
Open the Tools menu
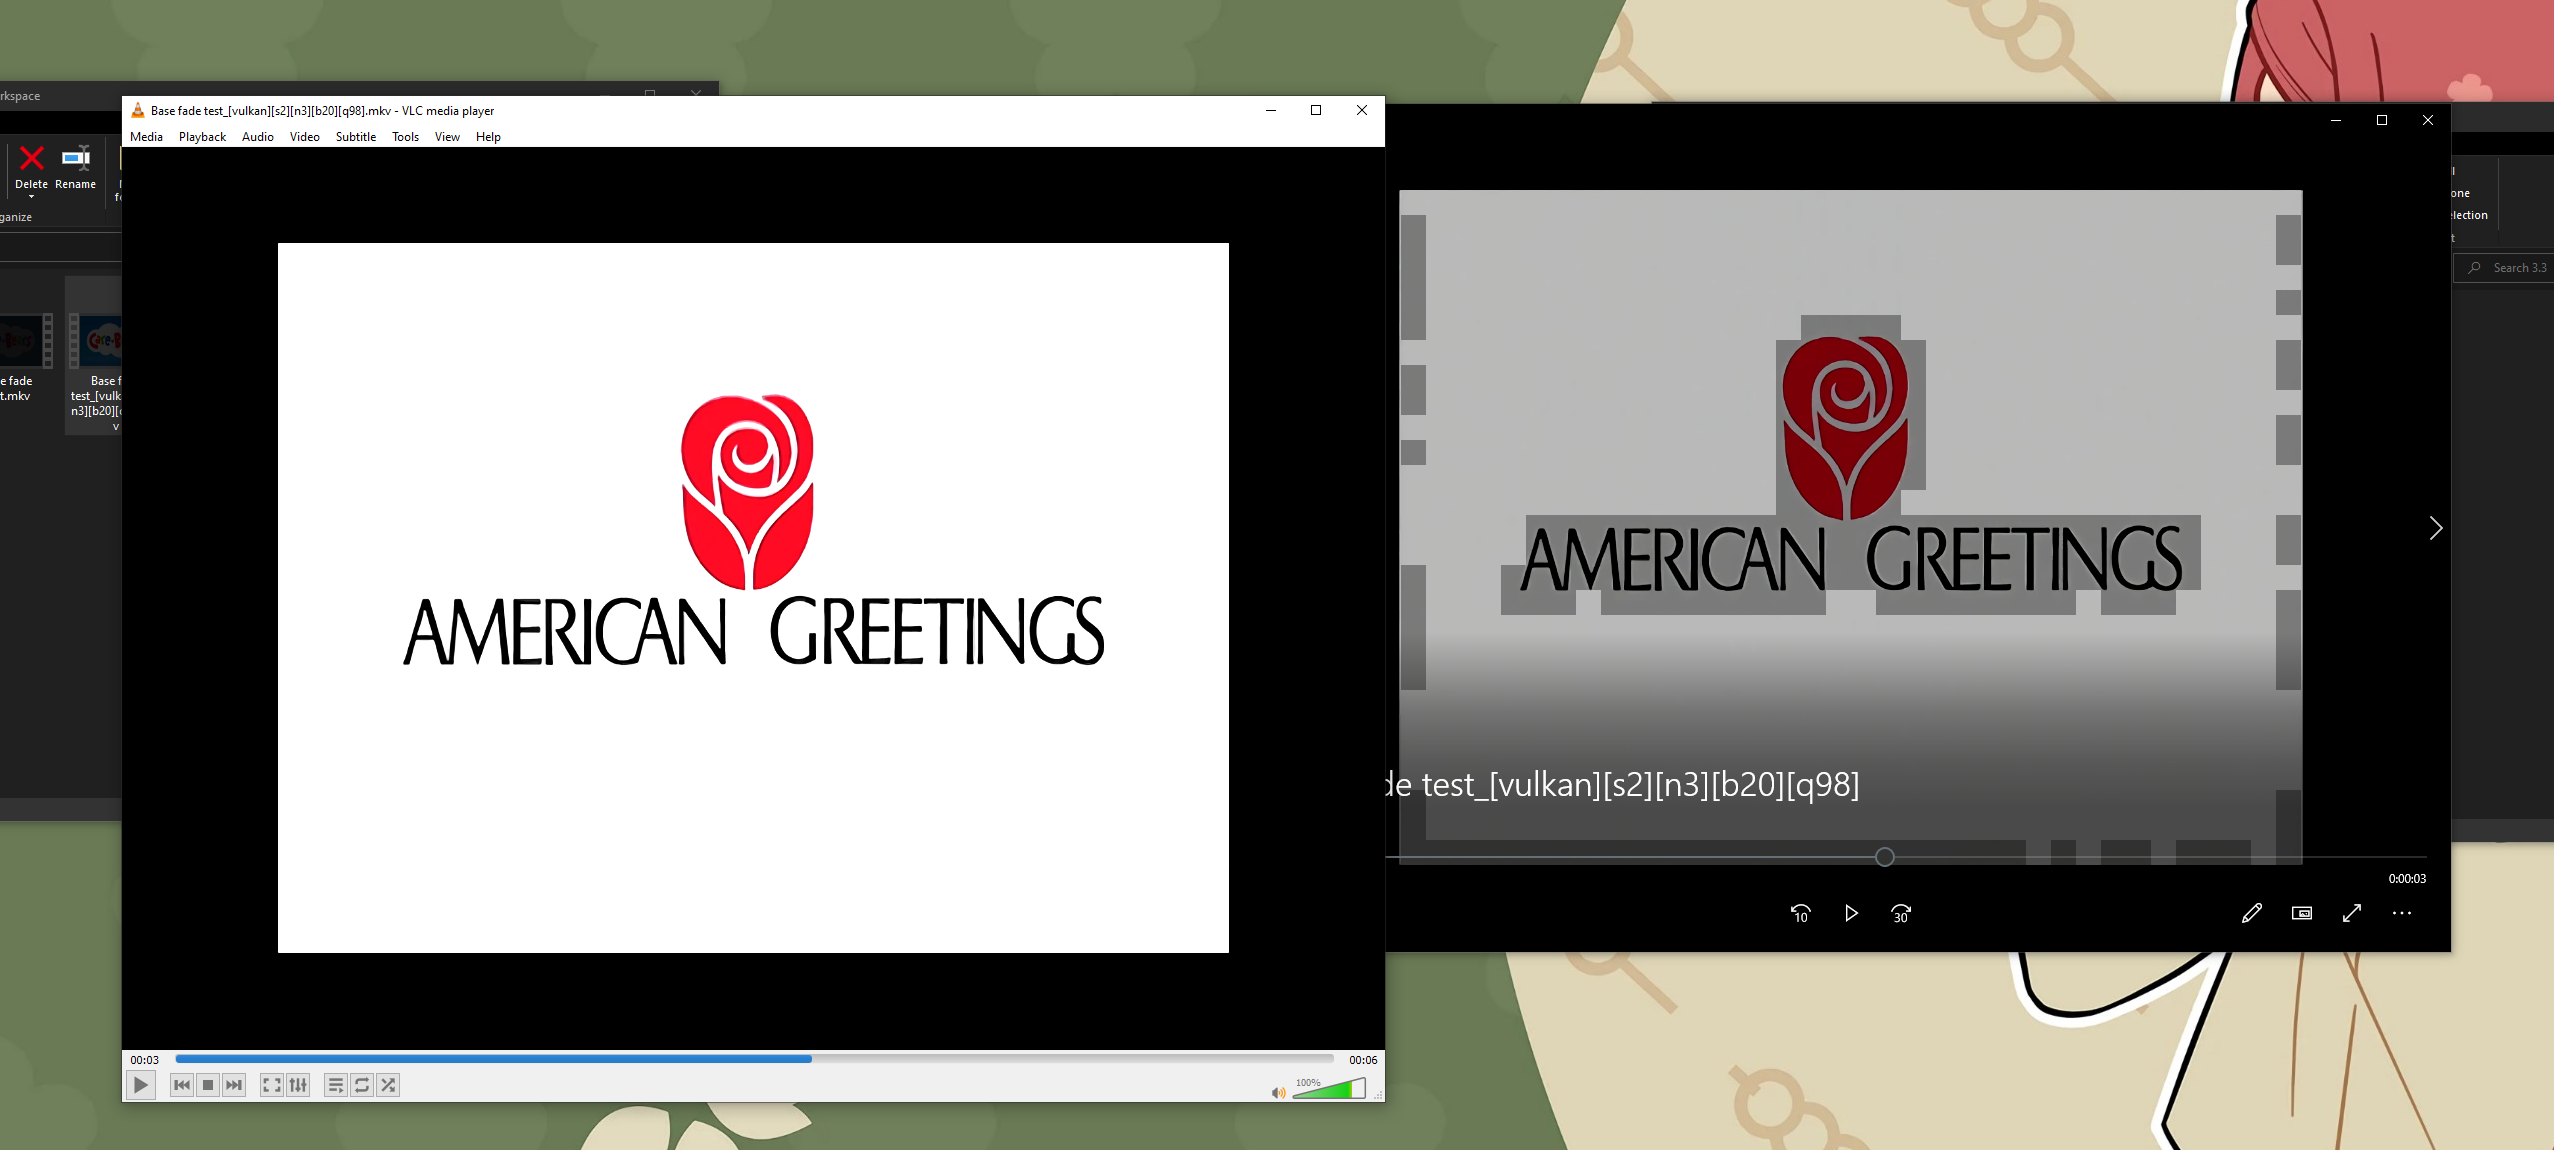click(405, 137)
